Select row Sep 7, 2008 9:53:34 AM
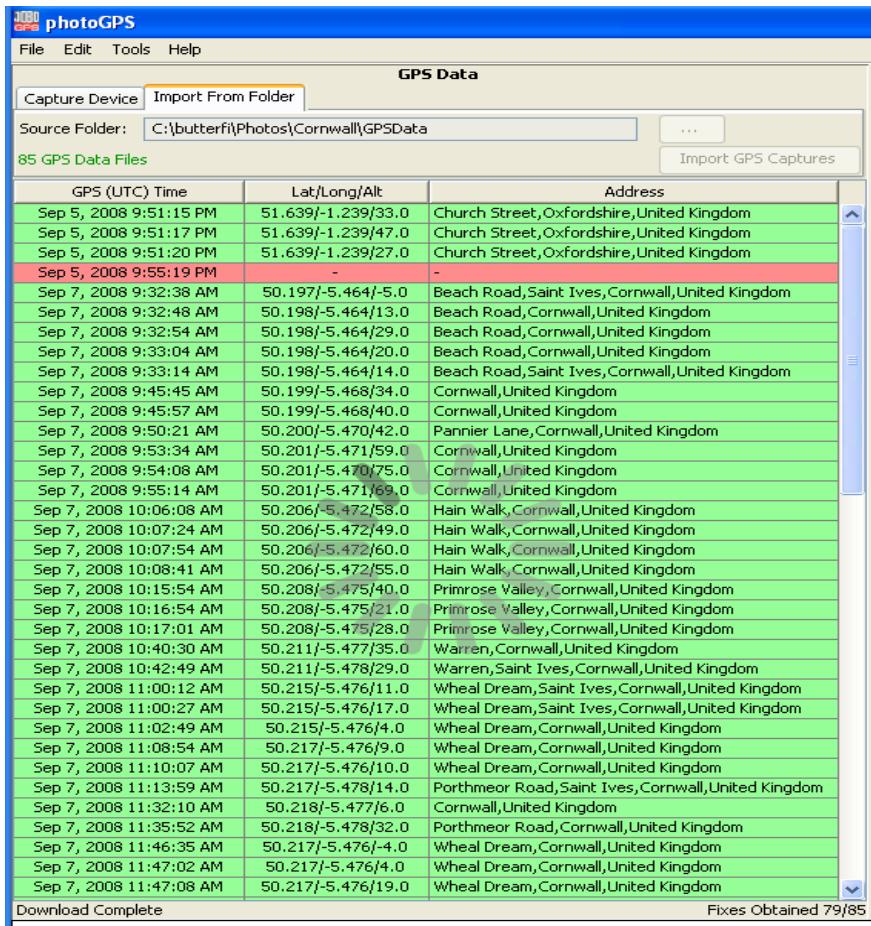871x926 pixels. coord(426,451)
